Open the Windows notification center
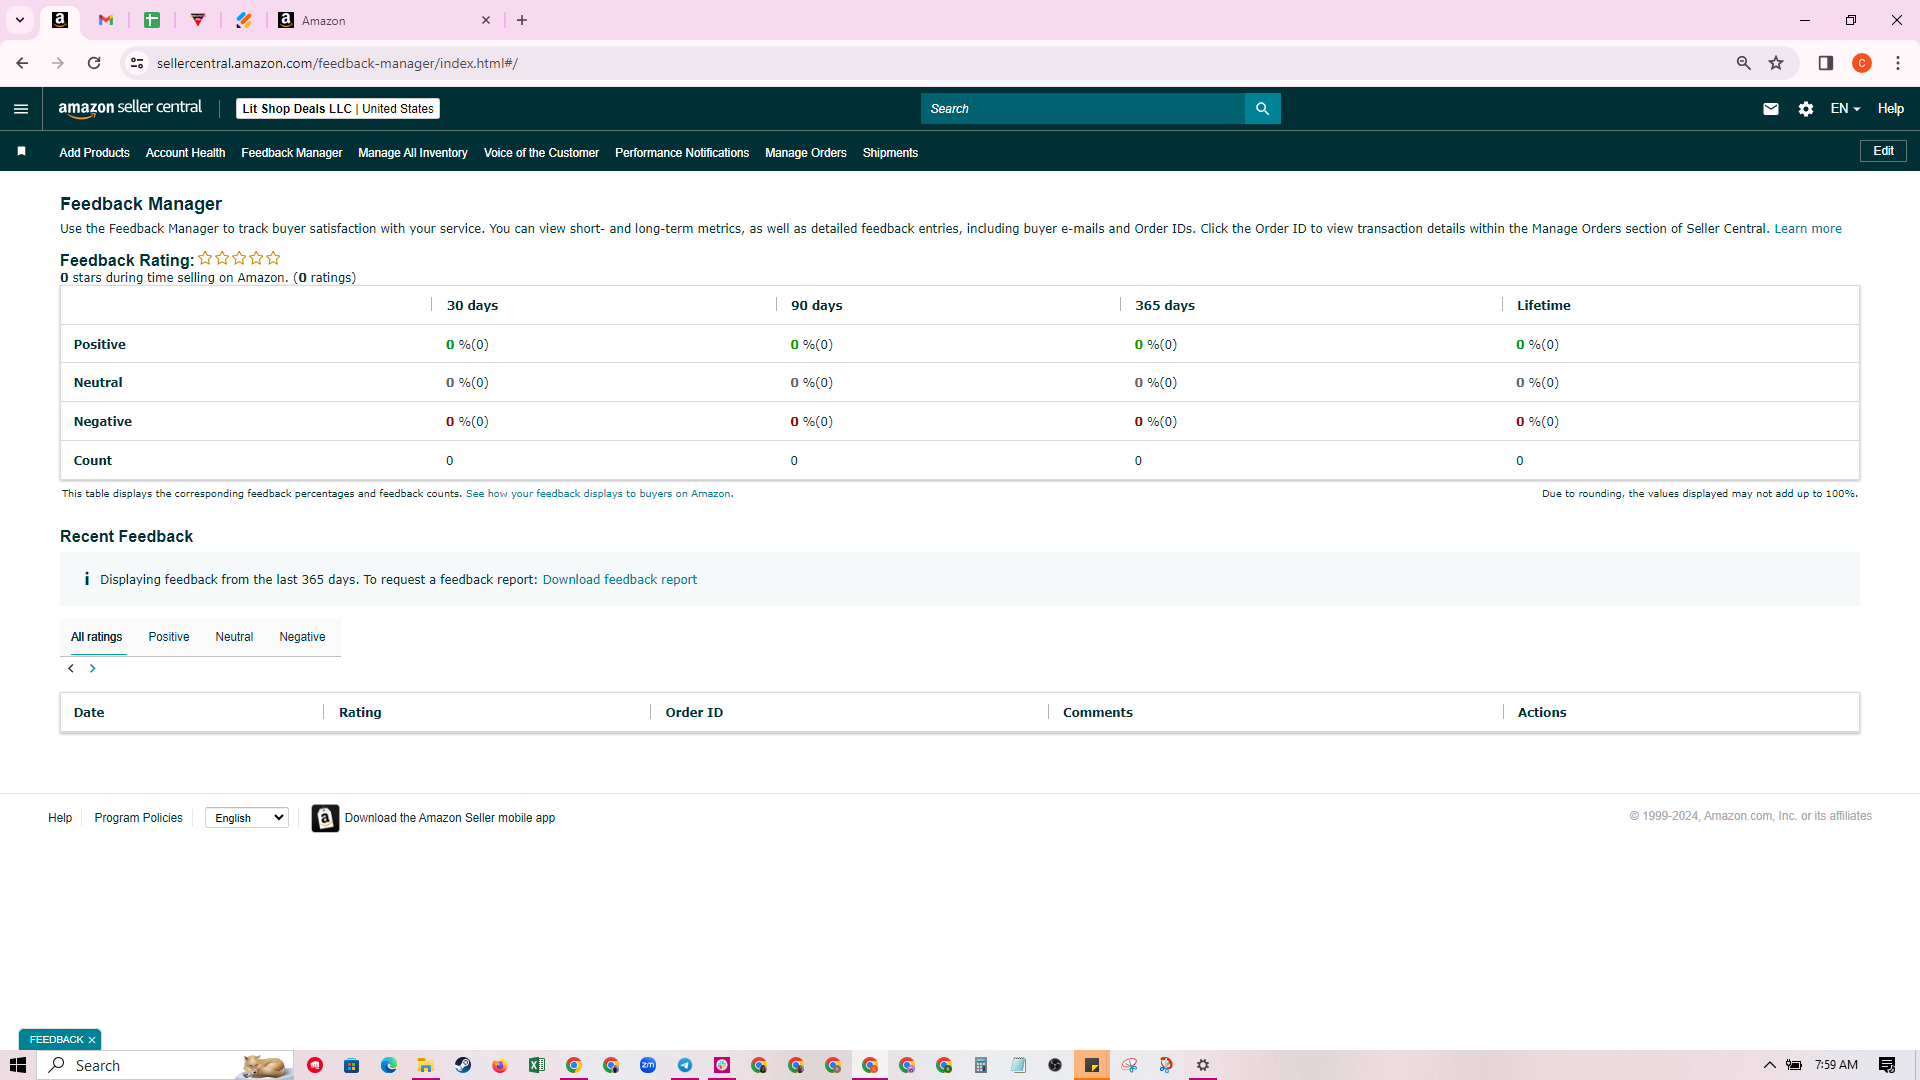This screenshot has width=1920, height=1080. click(x=1887, y=1065)
